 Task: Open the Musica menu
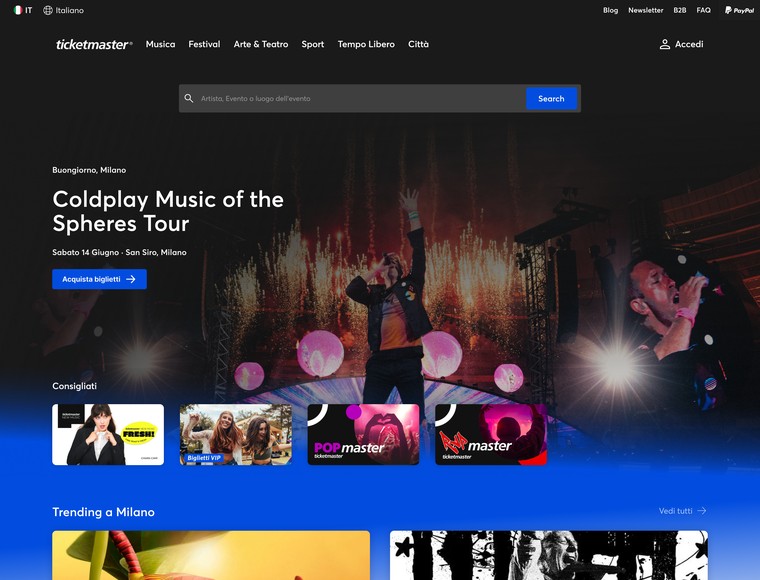pyautogui.click(x=160, y=44)
